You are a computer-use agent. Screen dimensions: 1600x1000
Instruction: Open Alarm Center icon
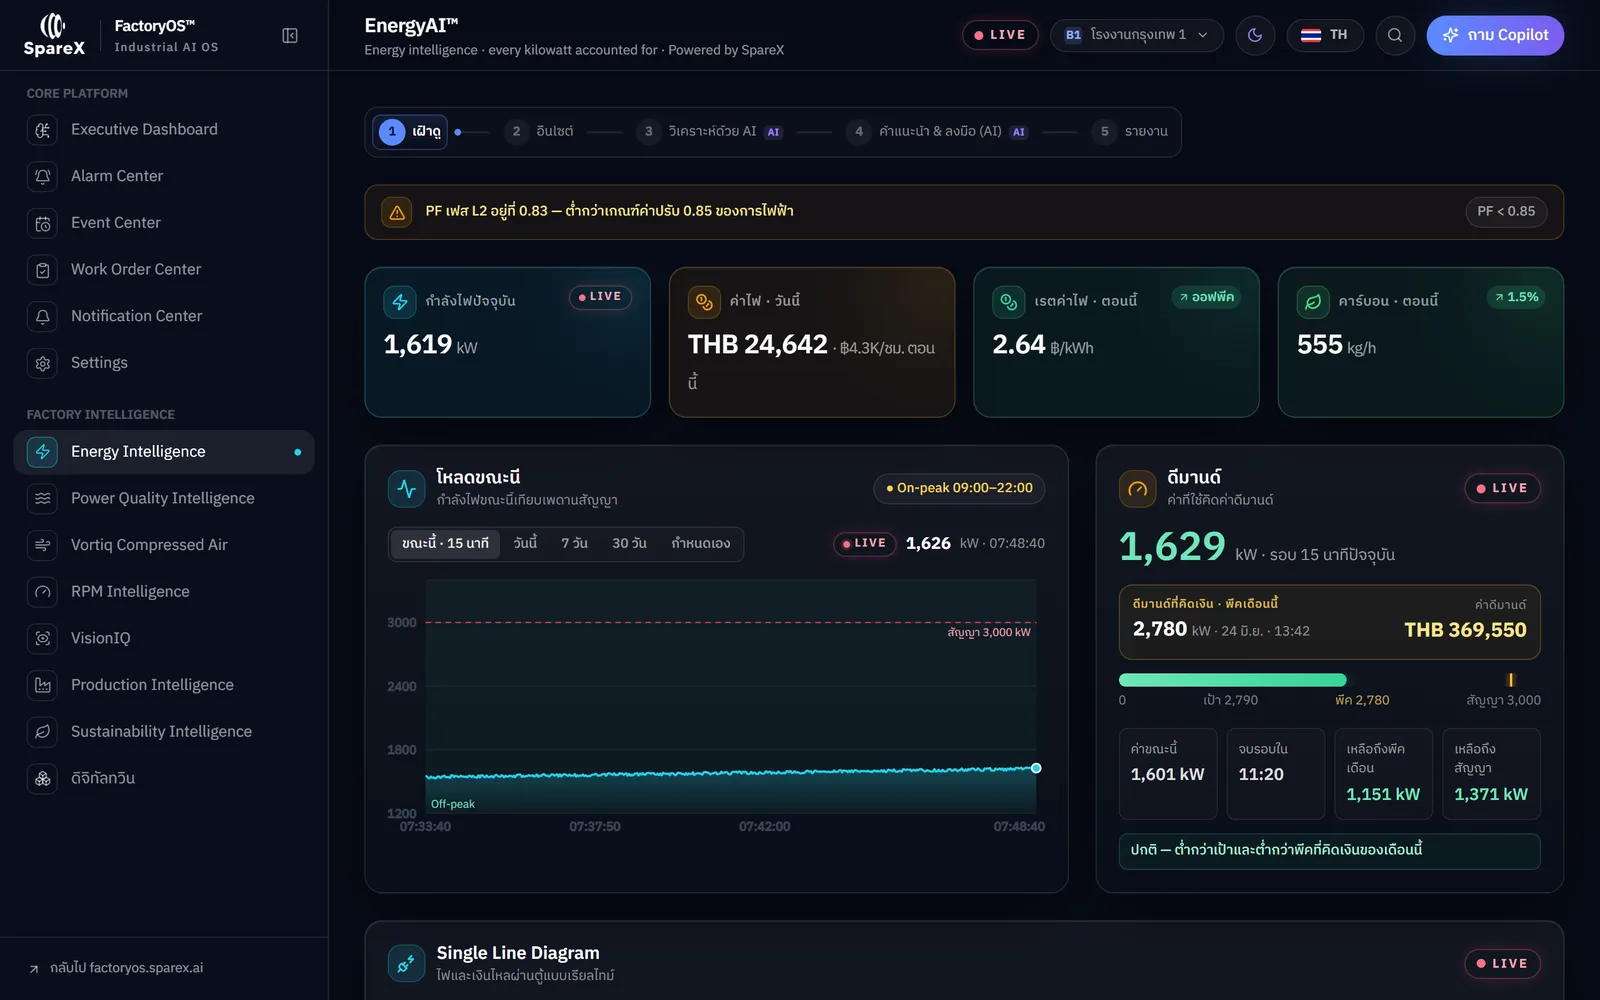point(43,176)
